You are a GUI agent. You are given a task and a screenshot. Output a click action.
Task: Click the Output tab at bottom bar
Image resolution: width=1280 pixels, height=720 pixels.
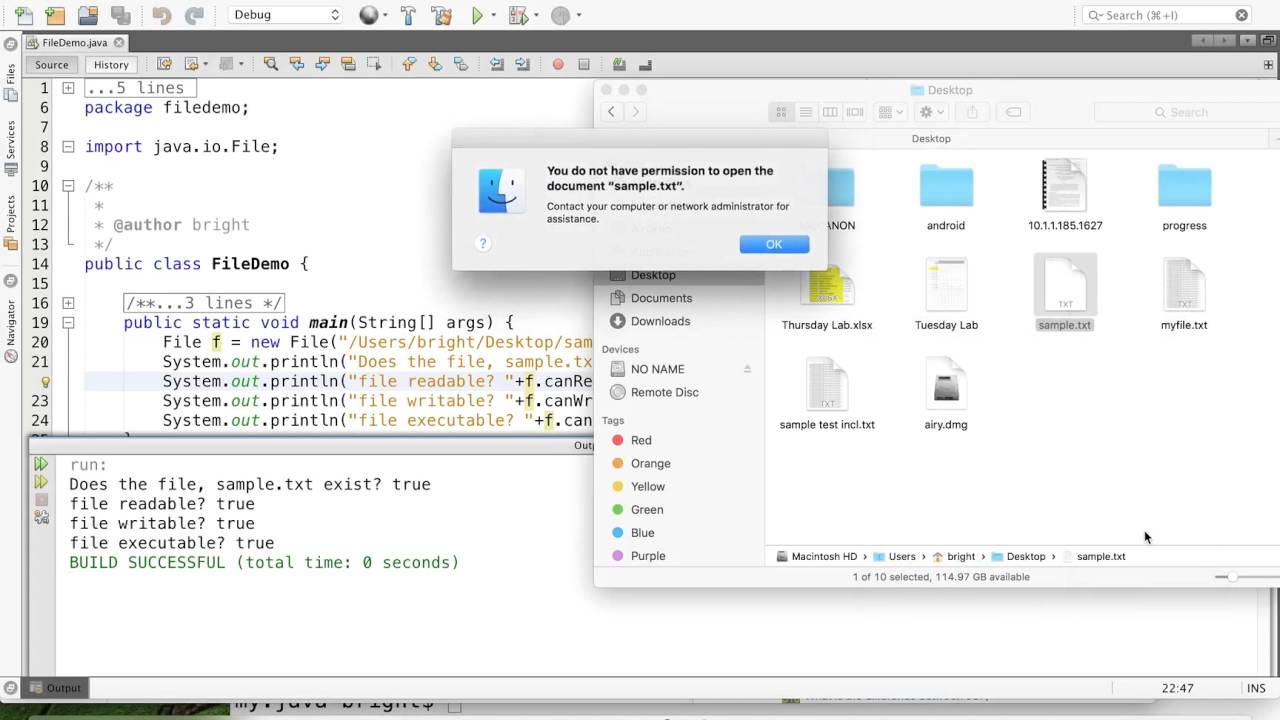(x=56, y=688)
